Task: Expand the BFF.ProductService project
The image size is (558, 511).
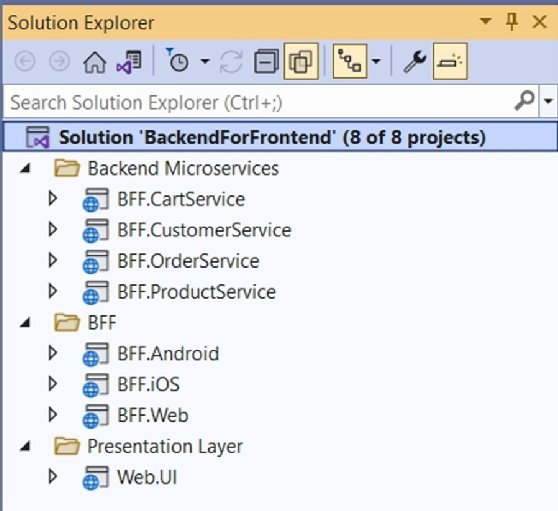Action: (x=53, y=291)
